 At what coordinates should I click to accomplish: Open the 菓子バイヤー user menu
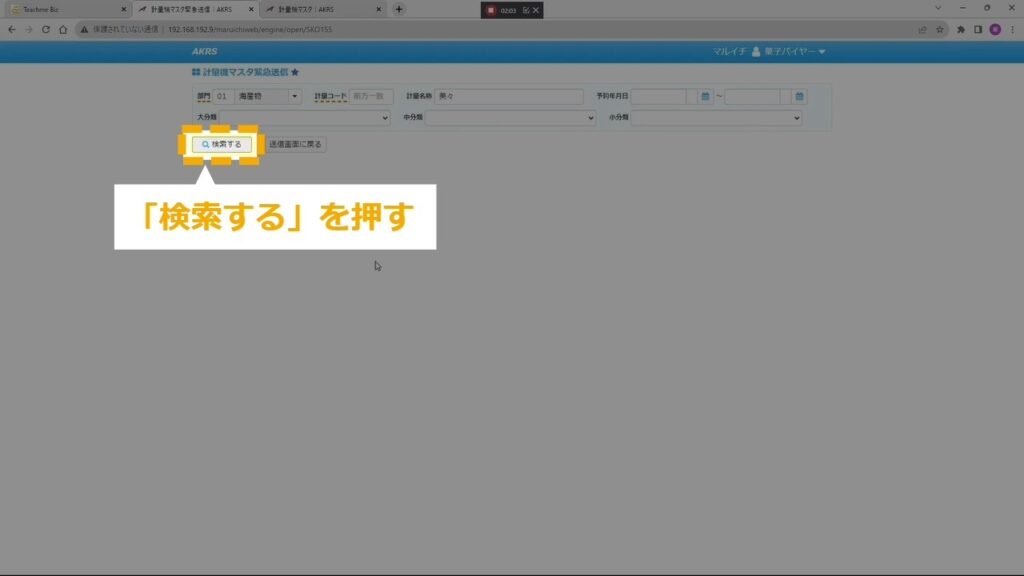[789, 51]
